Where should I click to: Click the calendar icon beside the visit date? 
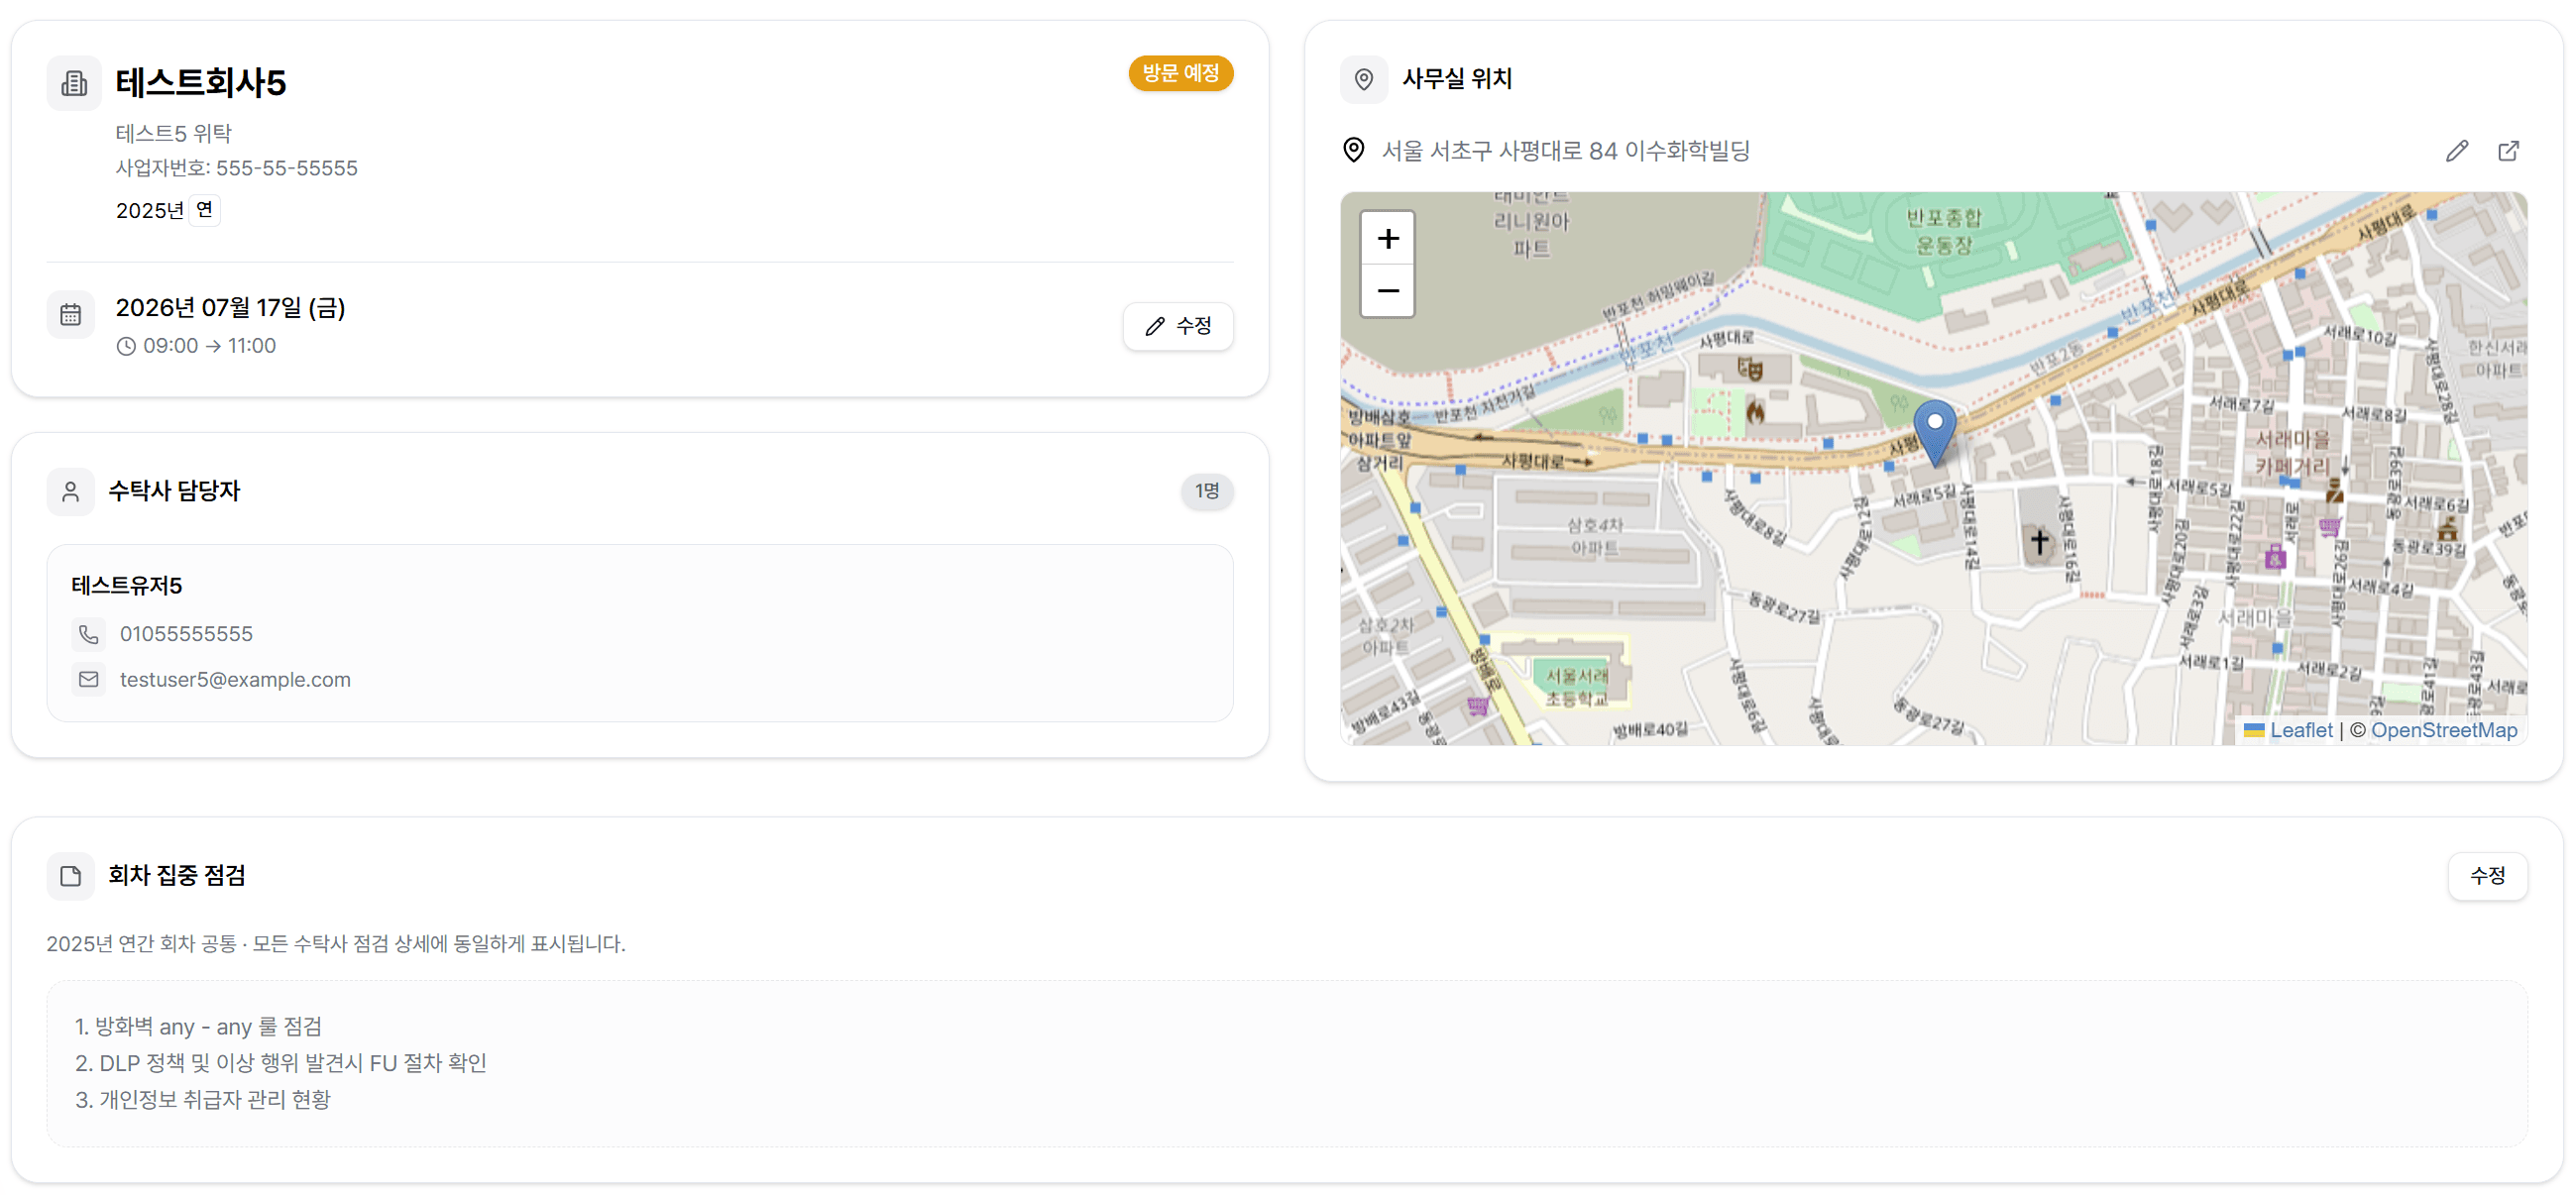[70, 315]
